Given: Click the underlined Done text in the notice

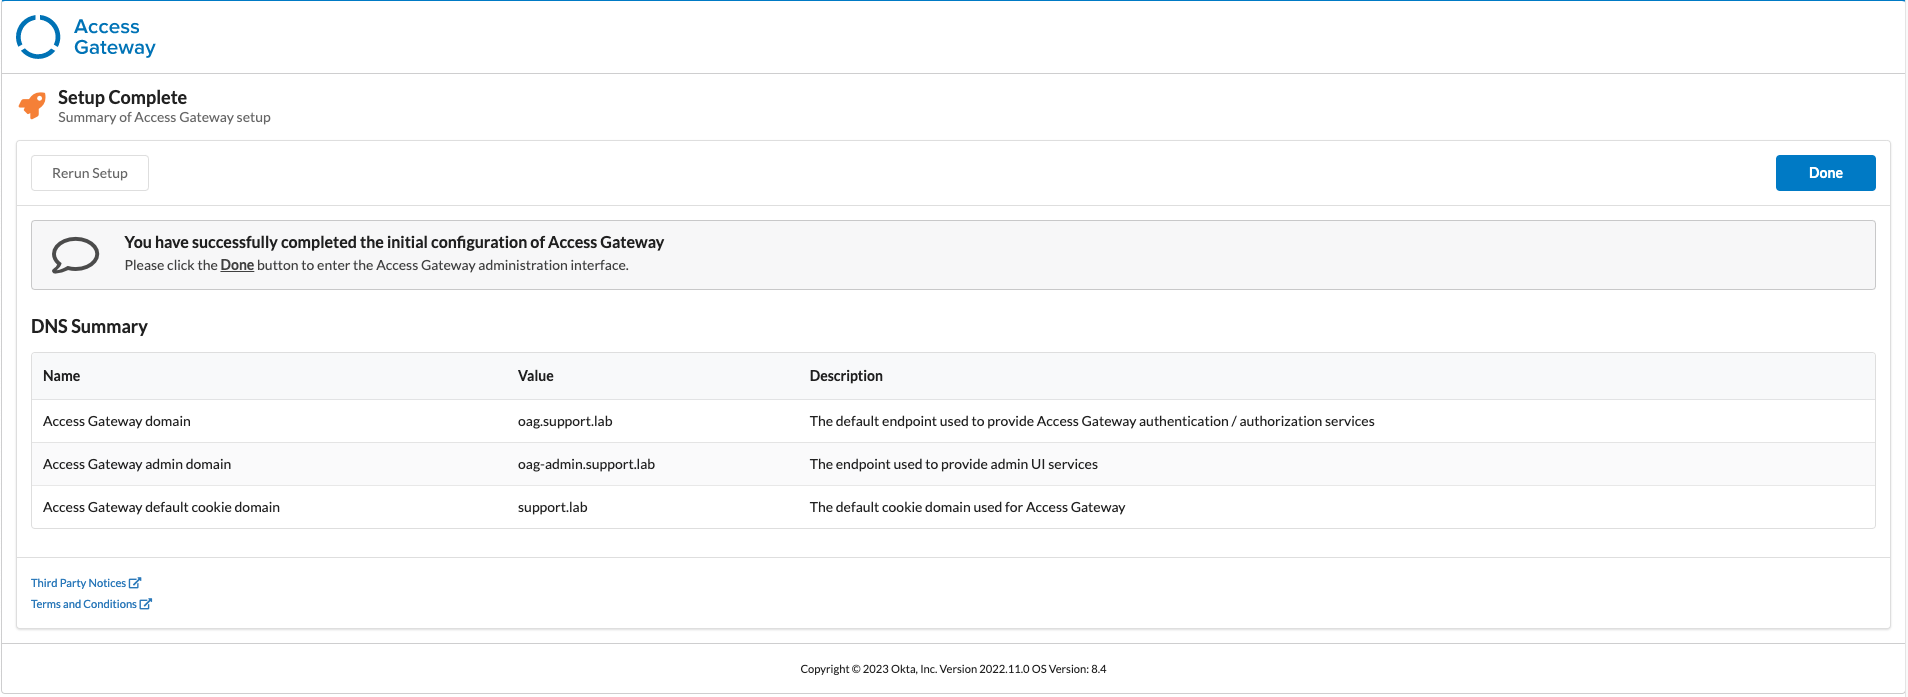Looking at the screenshot, I should tap(237, 265).
